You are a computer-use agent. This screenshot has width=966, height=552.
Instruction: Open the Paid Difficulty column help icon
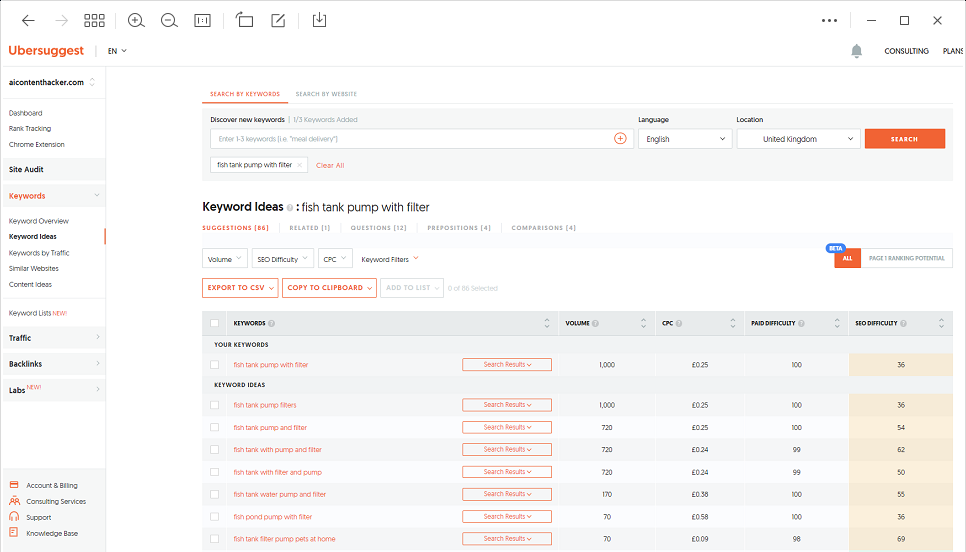coord(802,323)
